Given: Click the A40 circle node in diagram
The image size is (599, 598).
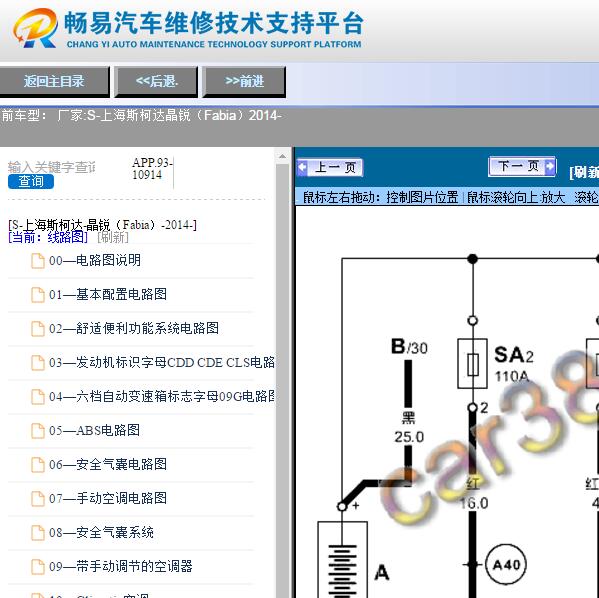Looking at the screenshot, I should tap(505, 565).
